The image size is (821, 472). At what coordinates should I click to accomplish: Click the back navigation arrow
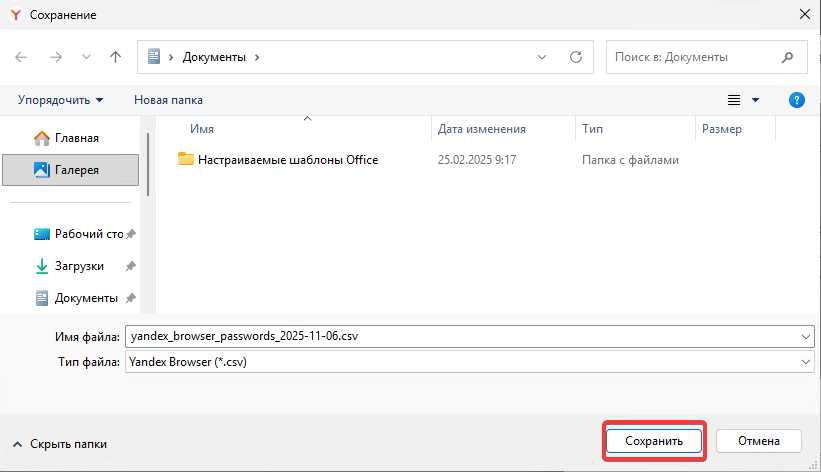[22, 58]
